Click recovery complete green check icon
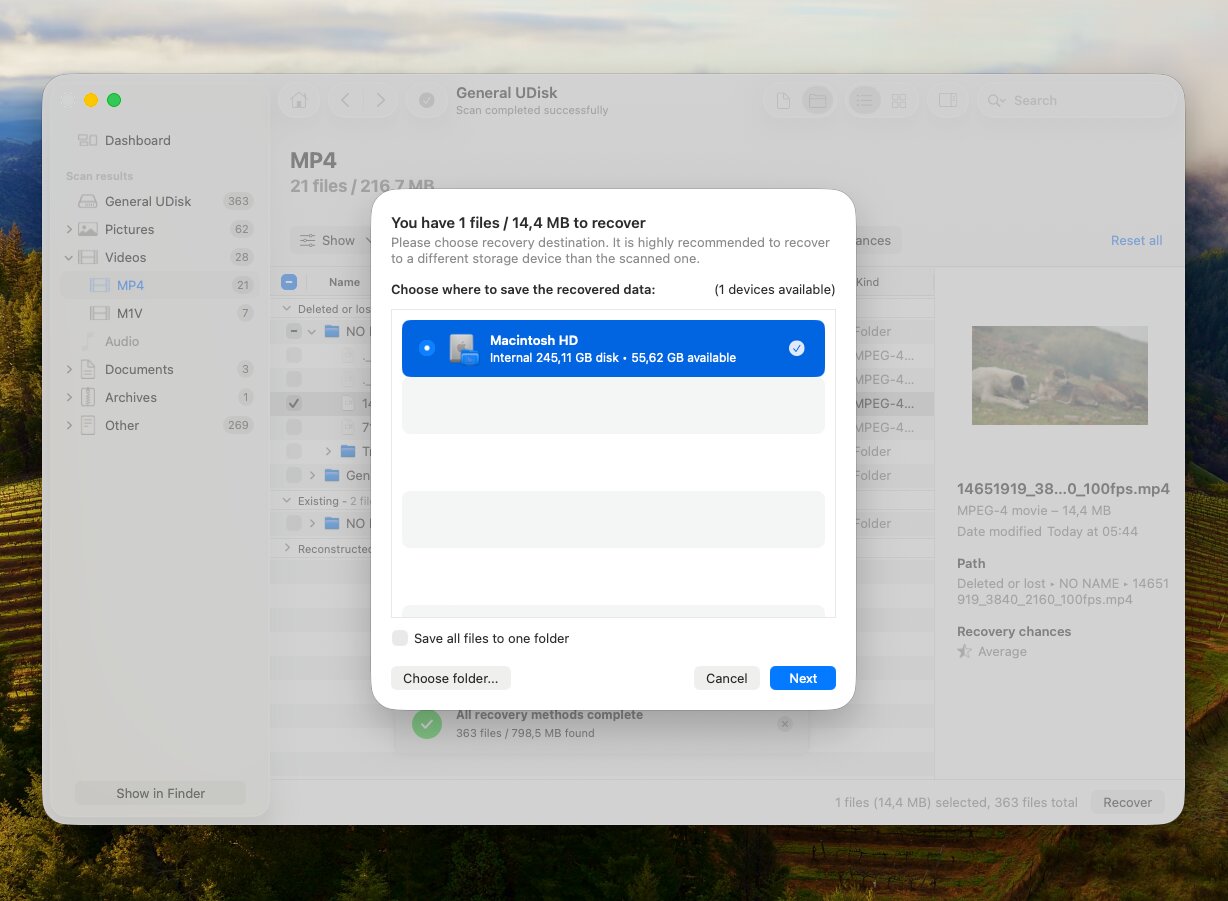Viewport: 1228px width, 901px height. click(427, 723)
